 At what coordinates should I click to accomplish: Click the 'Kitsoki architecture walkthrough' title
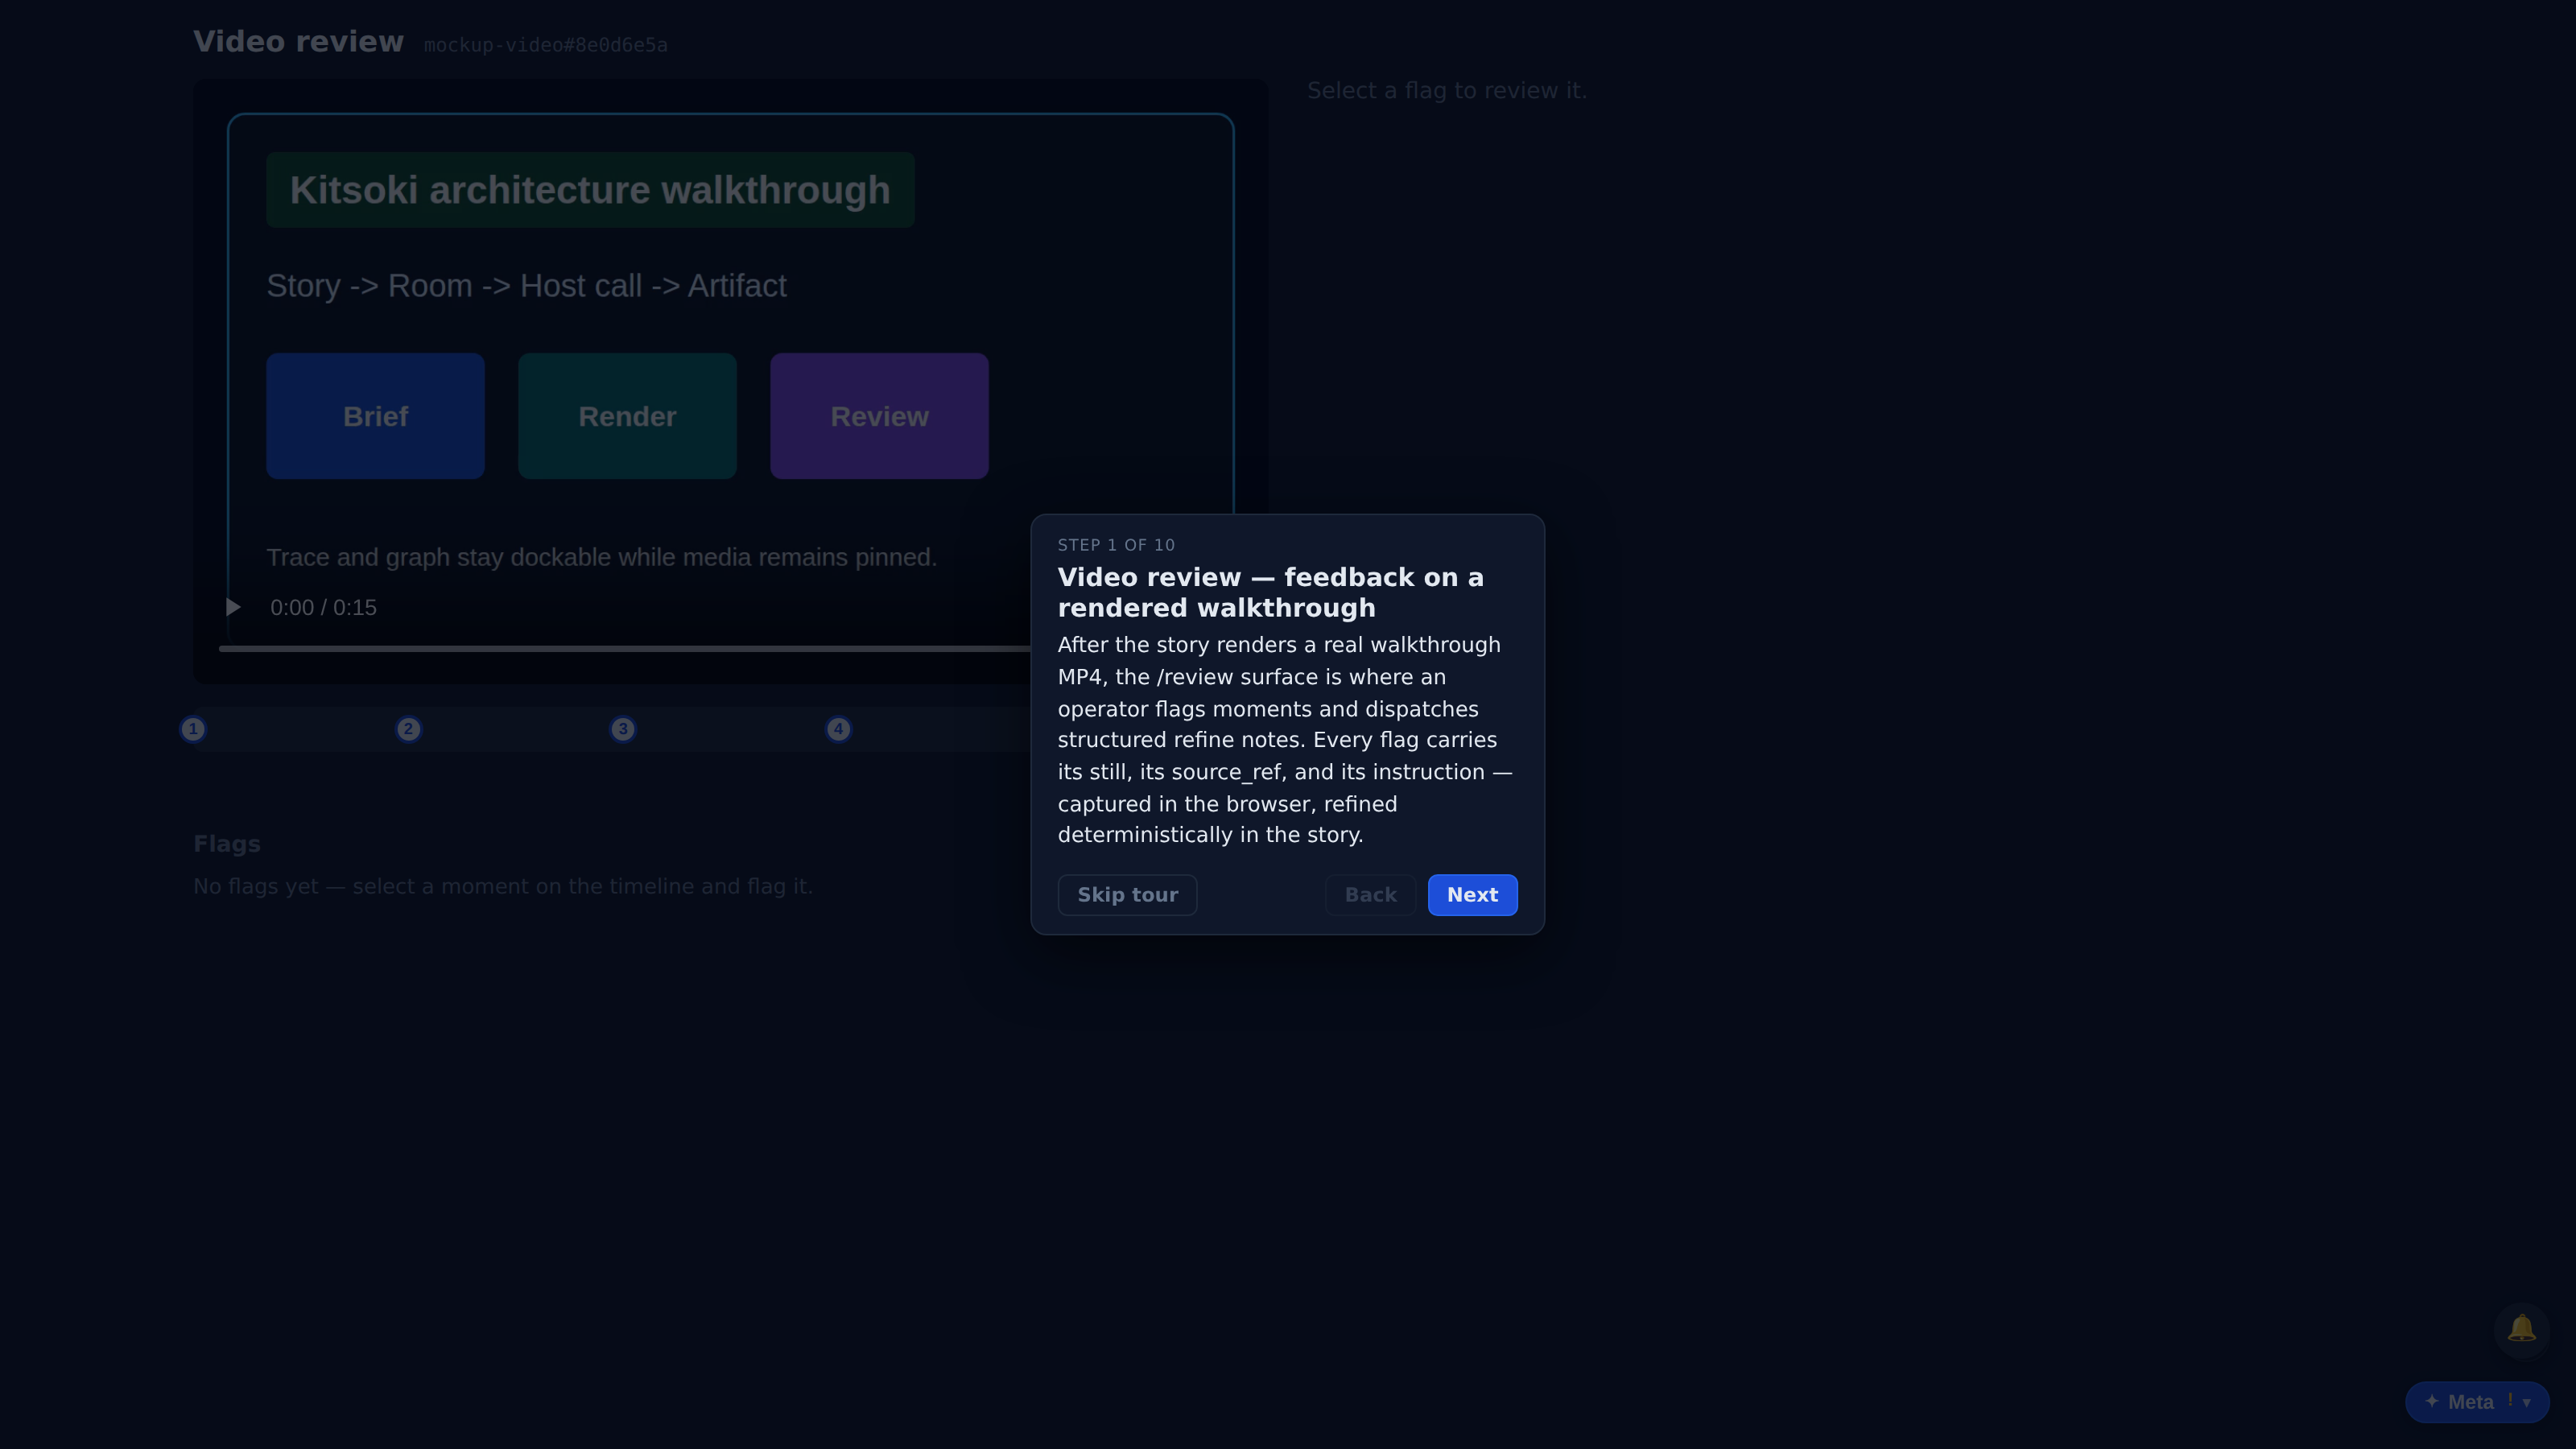coord(590,190)
